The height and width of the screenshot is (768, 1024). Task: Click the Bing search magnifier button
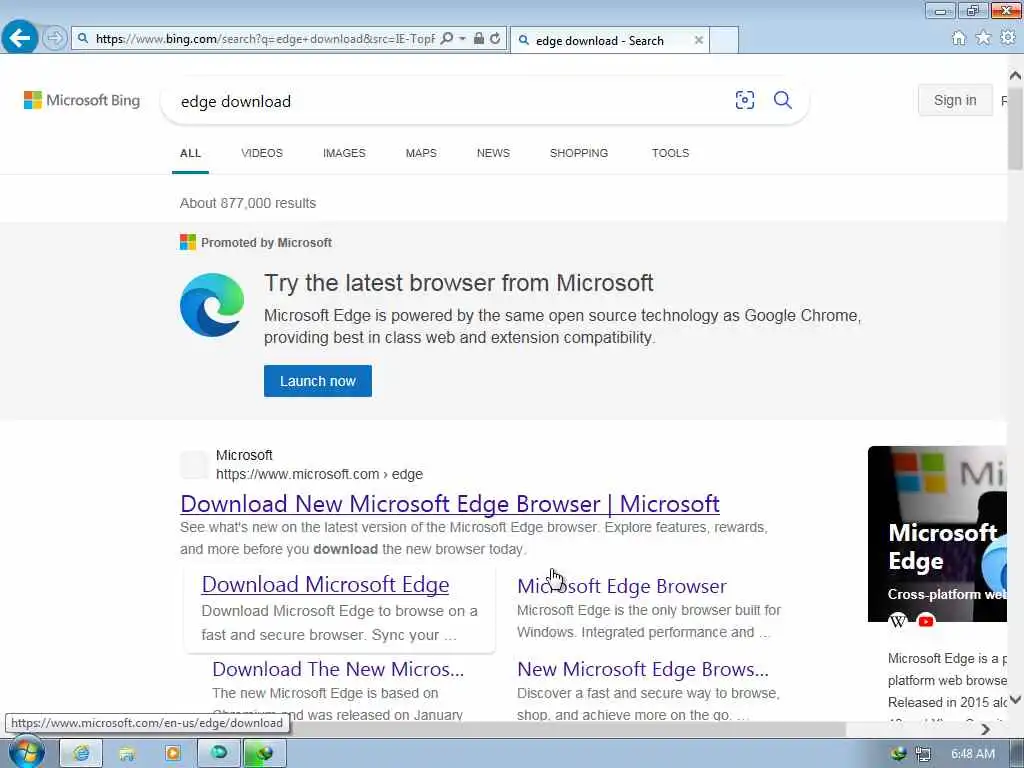(782, 100)
